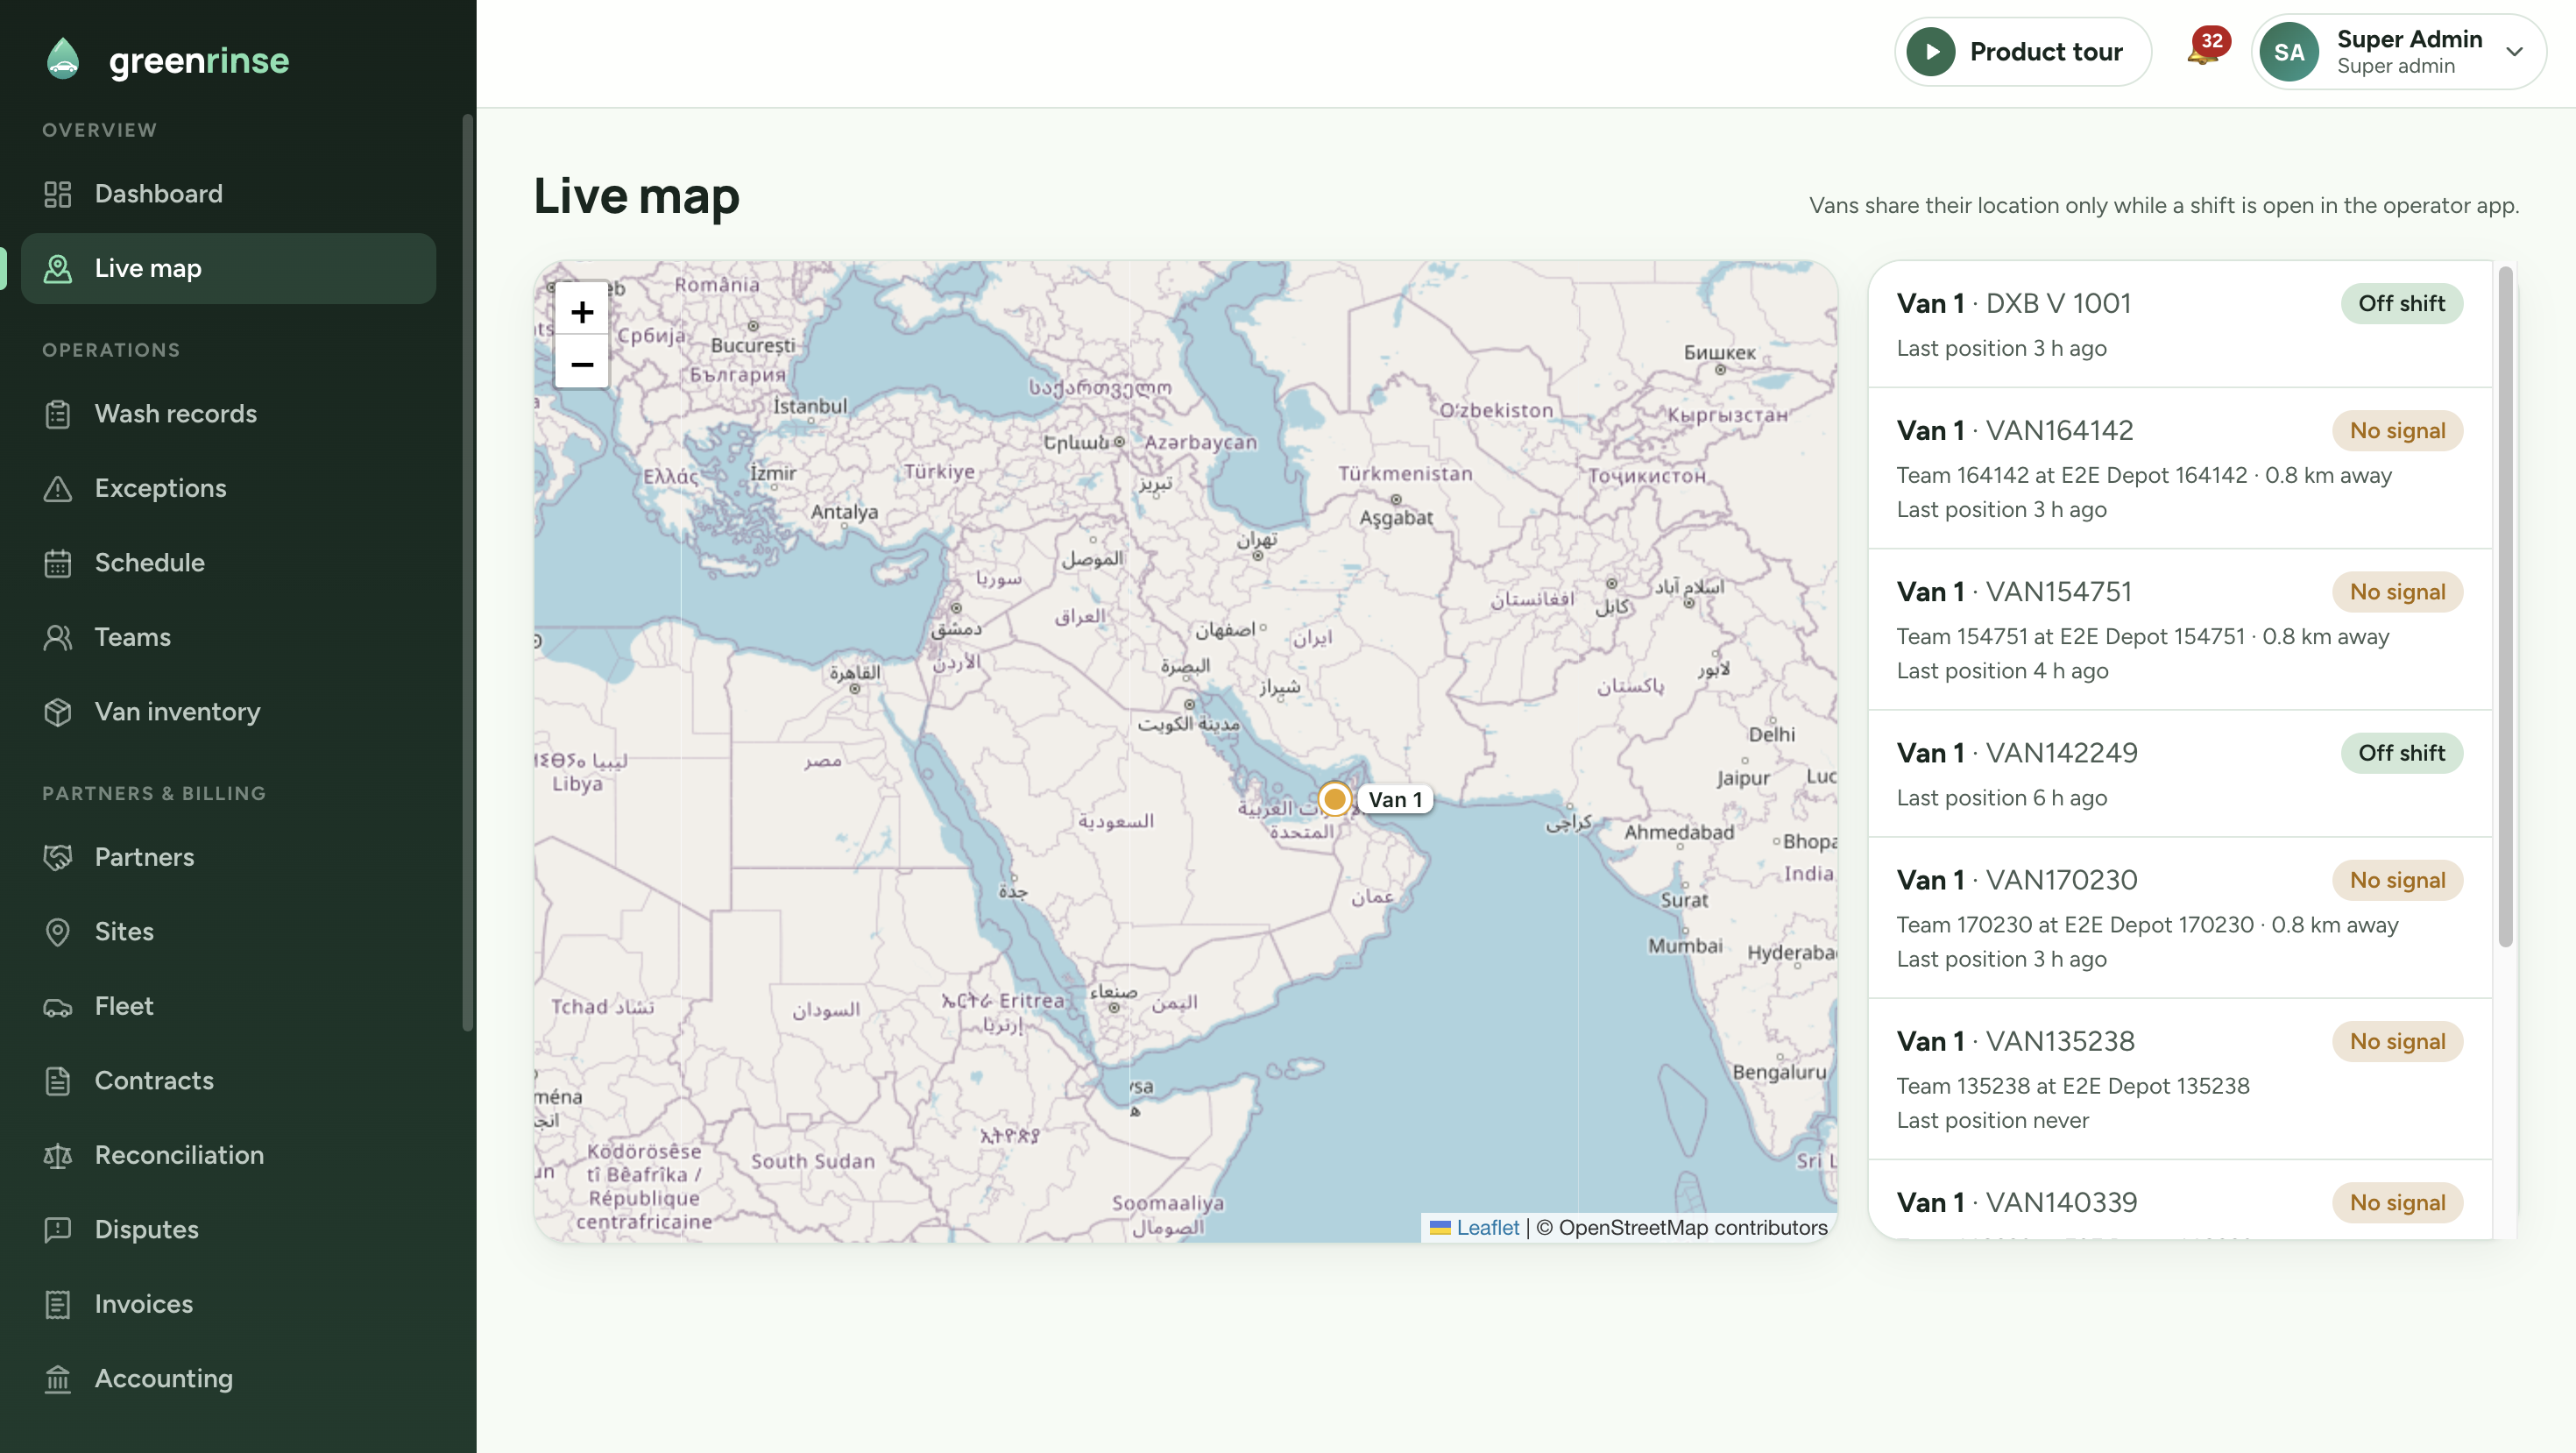Expand the Super Admin account chevron
Viewport: 2576px width, 1453px height.
(x=2514, y=52)
